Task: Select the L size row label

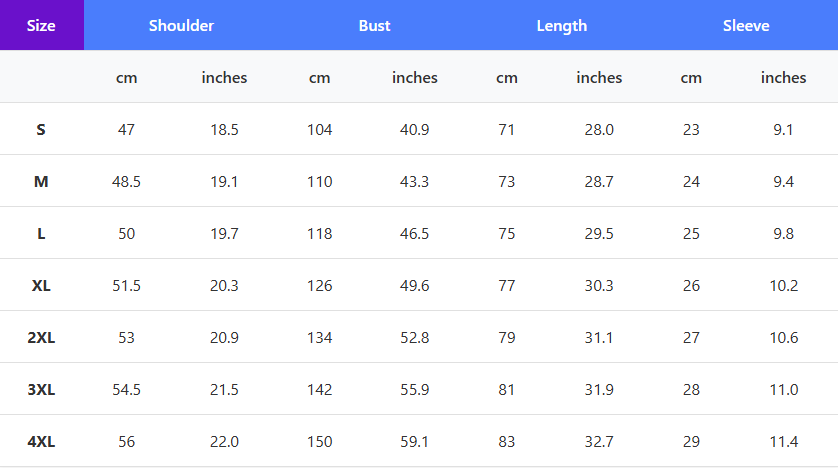Action: tap(41, 233)
